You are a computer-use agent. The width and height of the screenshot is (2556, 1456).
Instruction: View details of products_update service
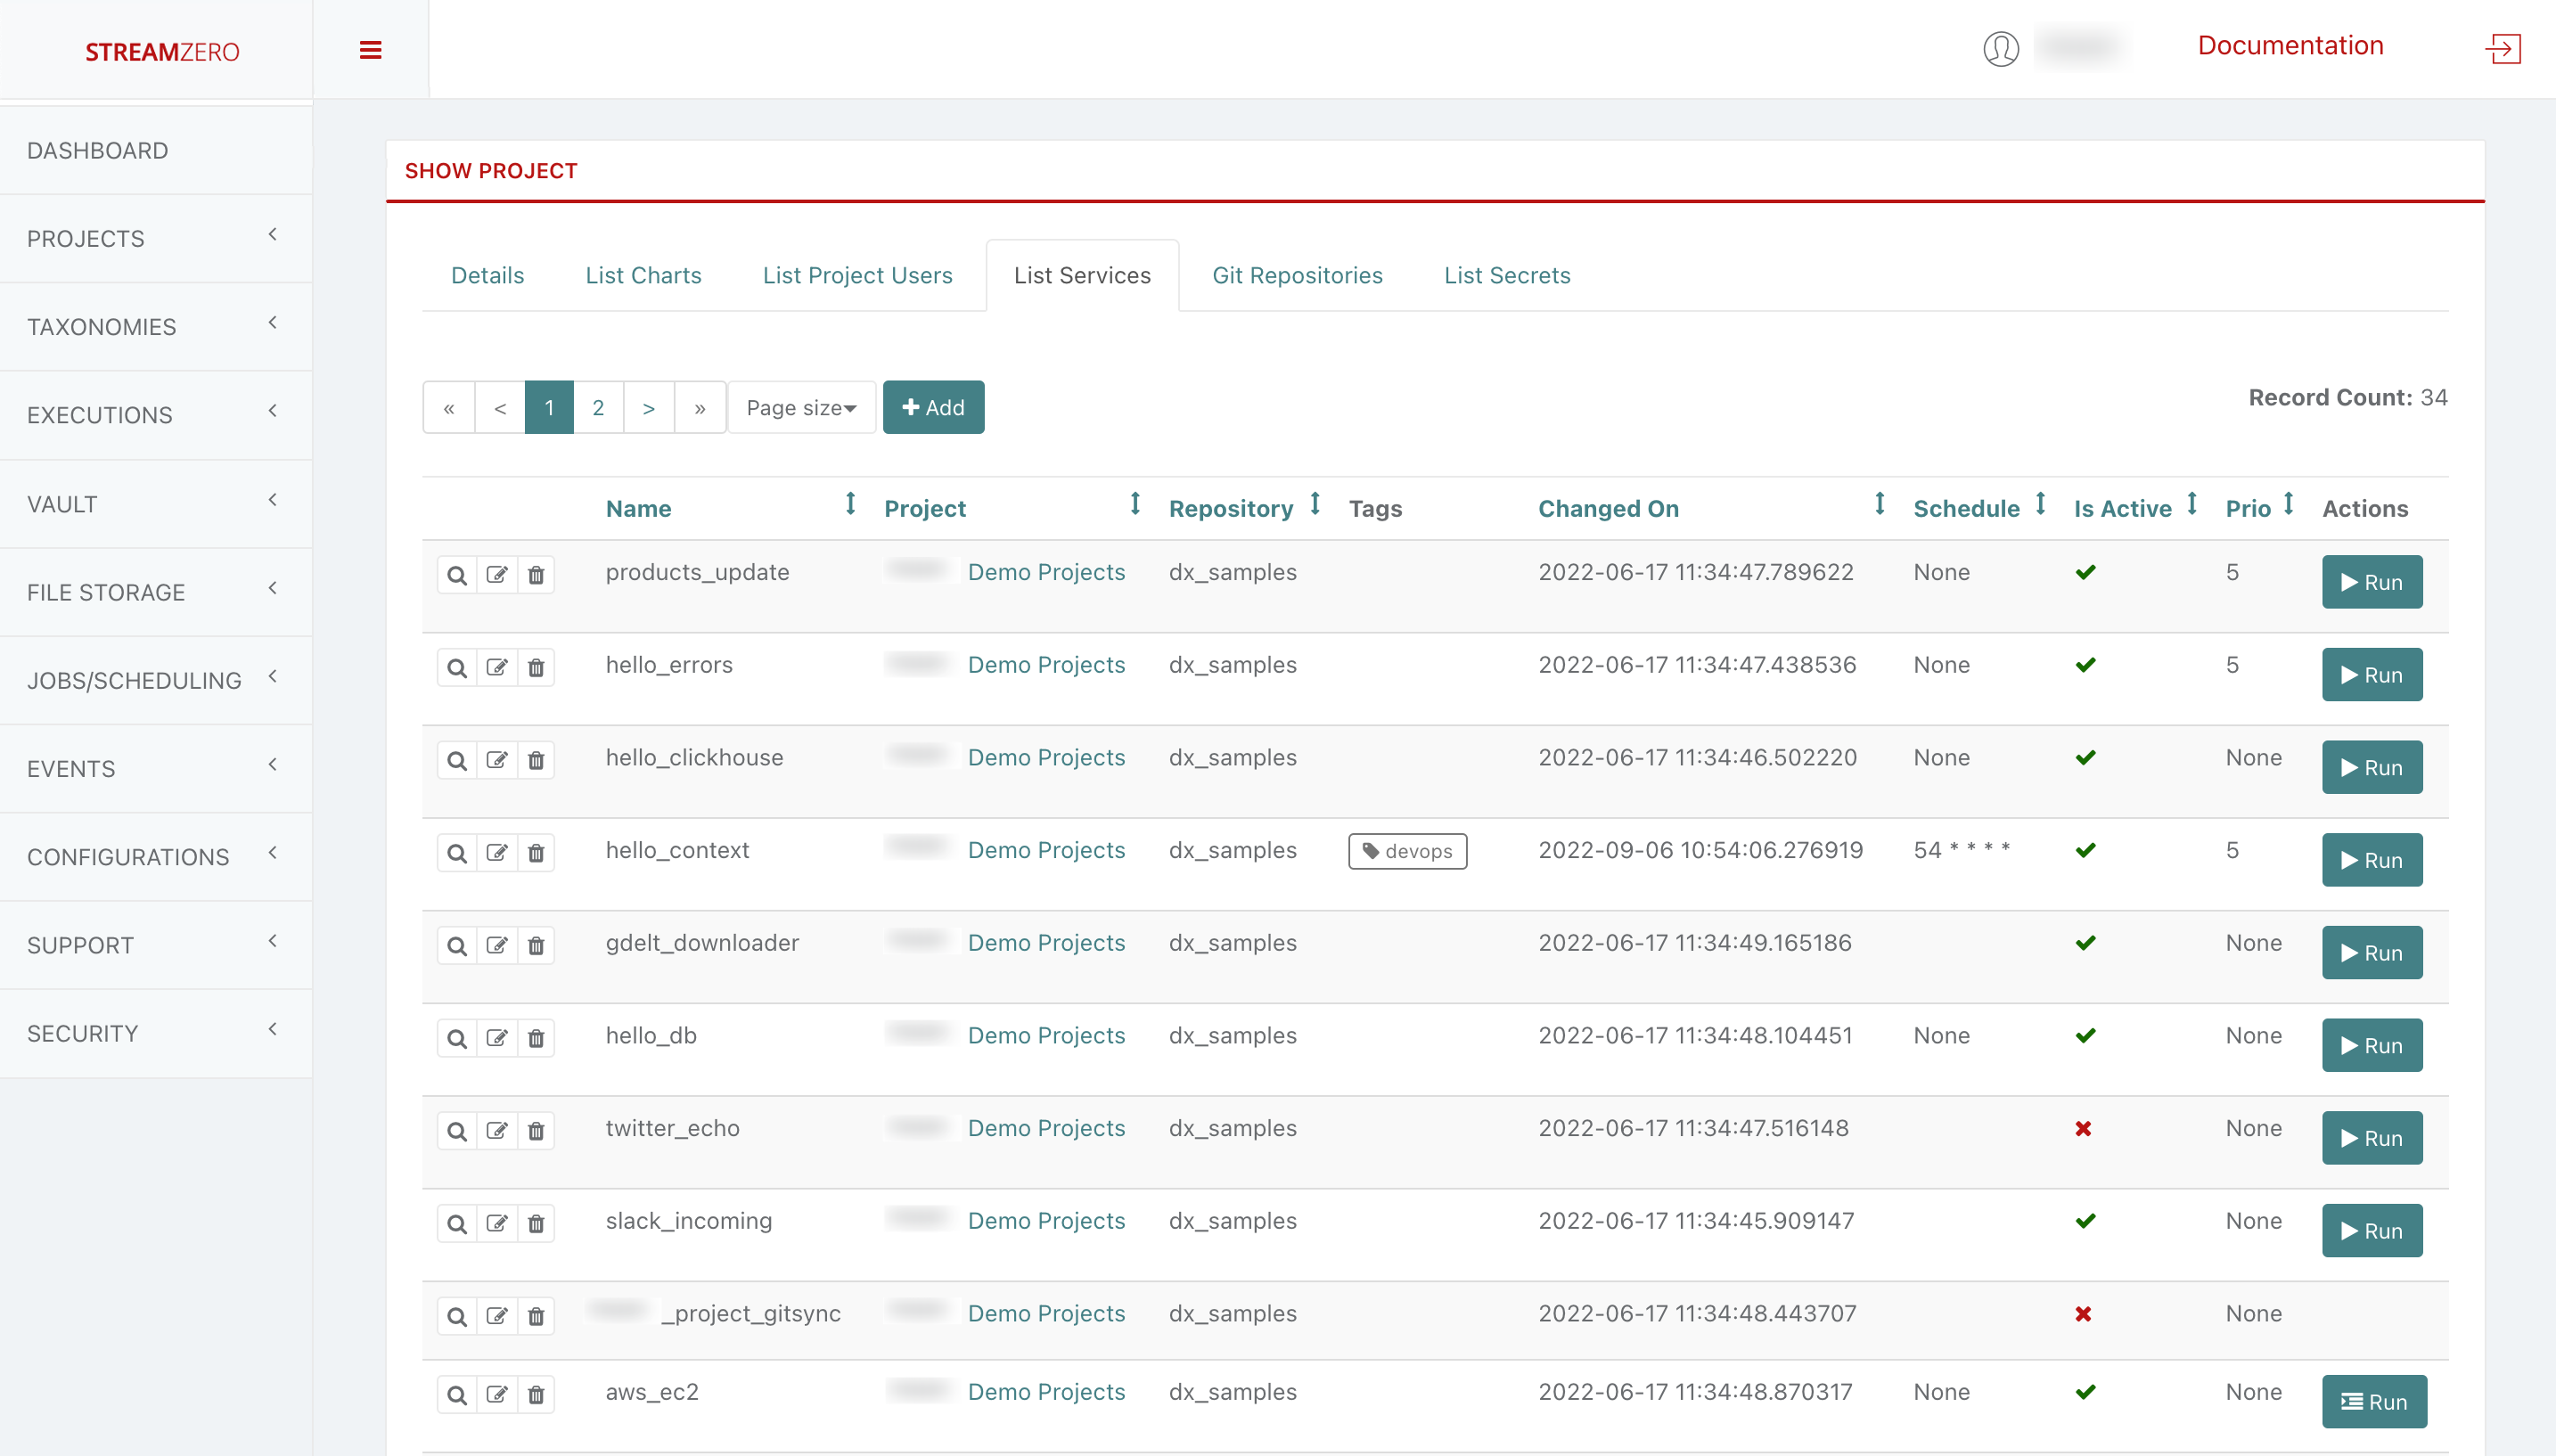pos(457,575)
